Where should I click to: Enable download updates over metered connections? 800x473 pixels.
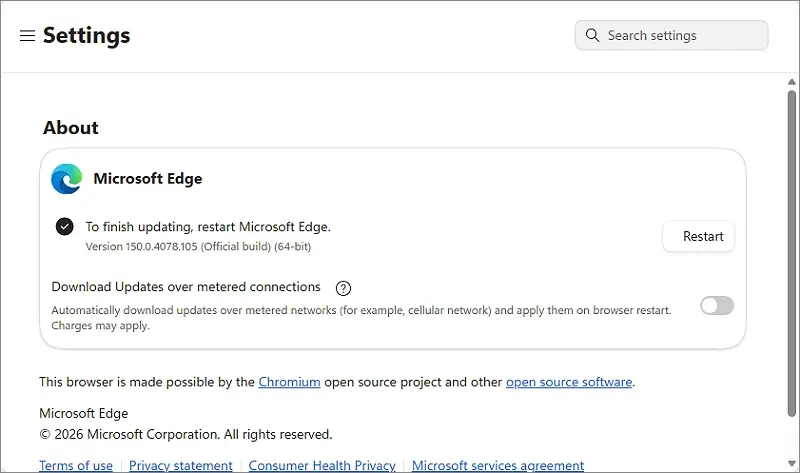pos(717,306)
